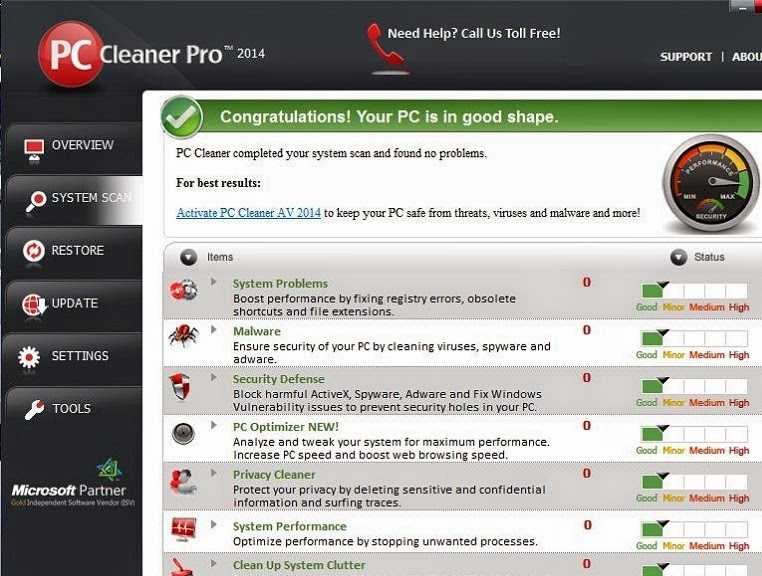Viewport: 762px width, 576px height.
Task: Expand the System Performance row
Action: tap(213, 524)
